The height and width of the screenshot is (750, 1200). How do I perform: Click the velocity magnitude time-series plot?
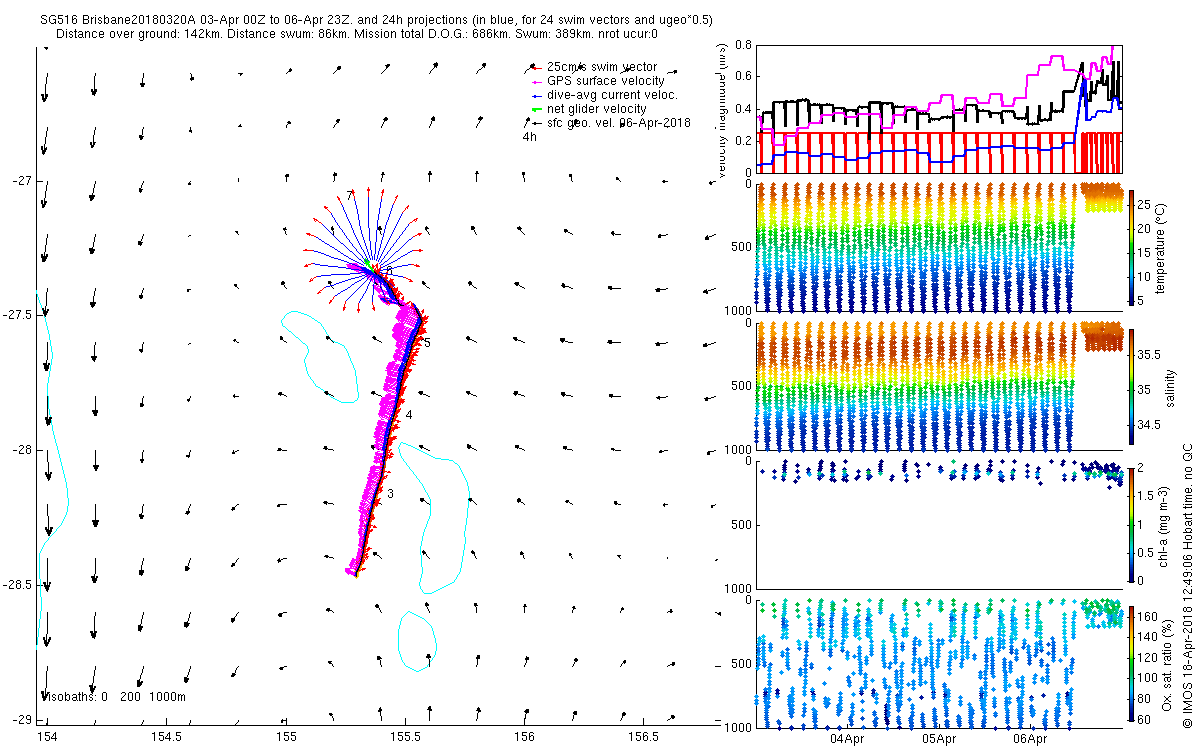click(x=941, y=108)
